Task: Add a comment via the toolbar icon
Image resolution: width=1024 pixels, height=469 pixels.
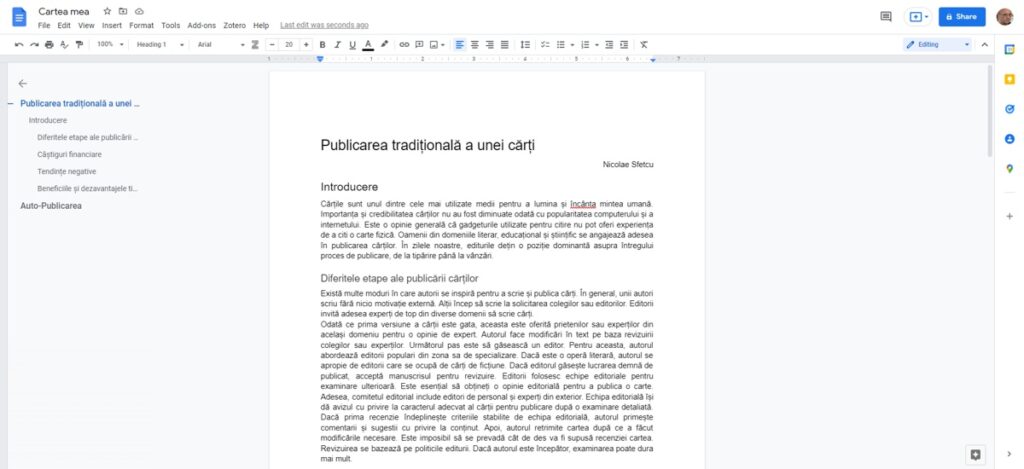Action: (419, 44)
